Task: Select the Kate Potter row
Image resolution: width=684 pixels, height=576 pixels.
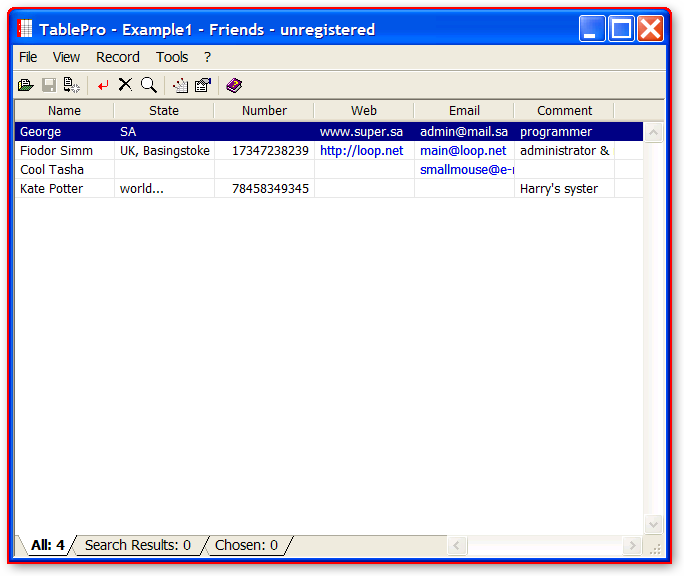Action: click(x=52, y=189)
